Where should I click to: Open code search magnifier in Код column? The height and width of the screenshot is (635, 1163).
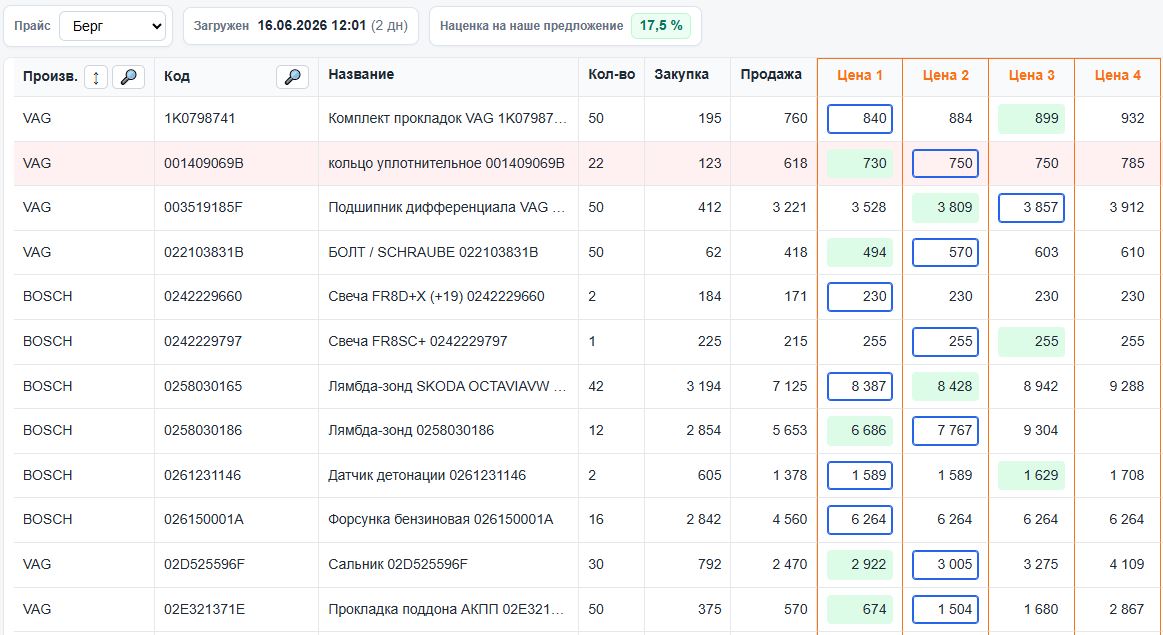point(292,76)
